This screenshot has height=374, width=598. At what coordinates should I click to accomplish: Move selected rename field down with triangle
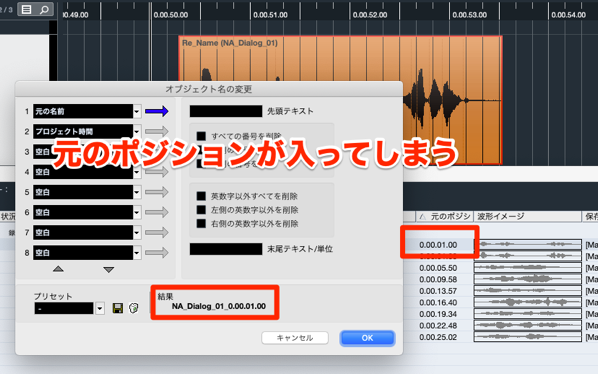coord(109,270)
